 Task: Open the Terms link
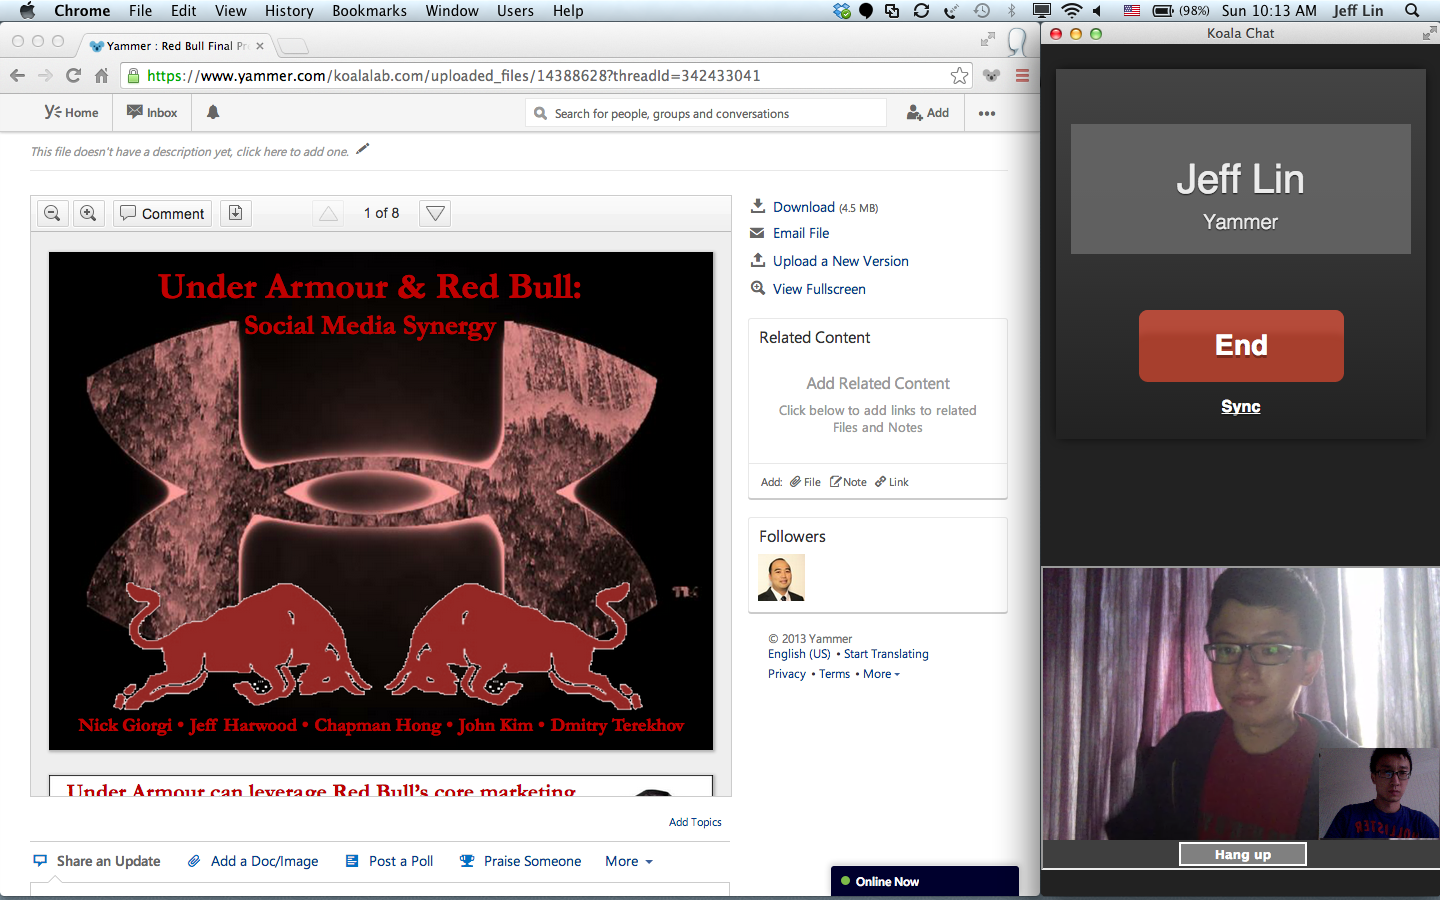834,674
